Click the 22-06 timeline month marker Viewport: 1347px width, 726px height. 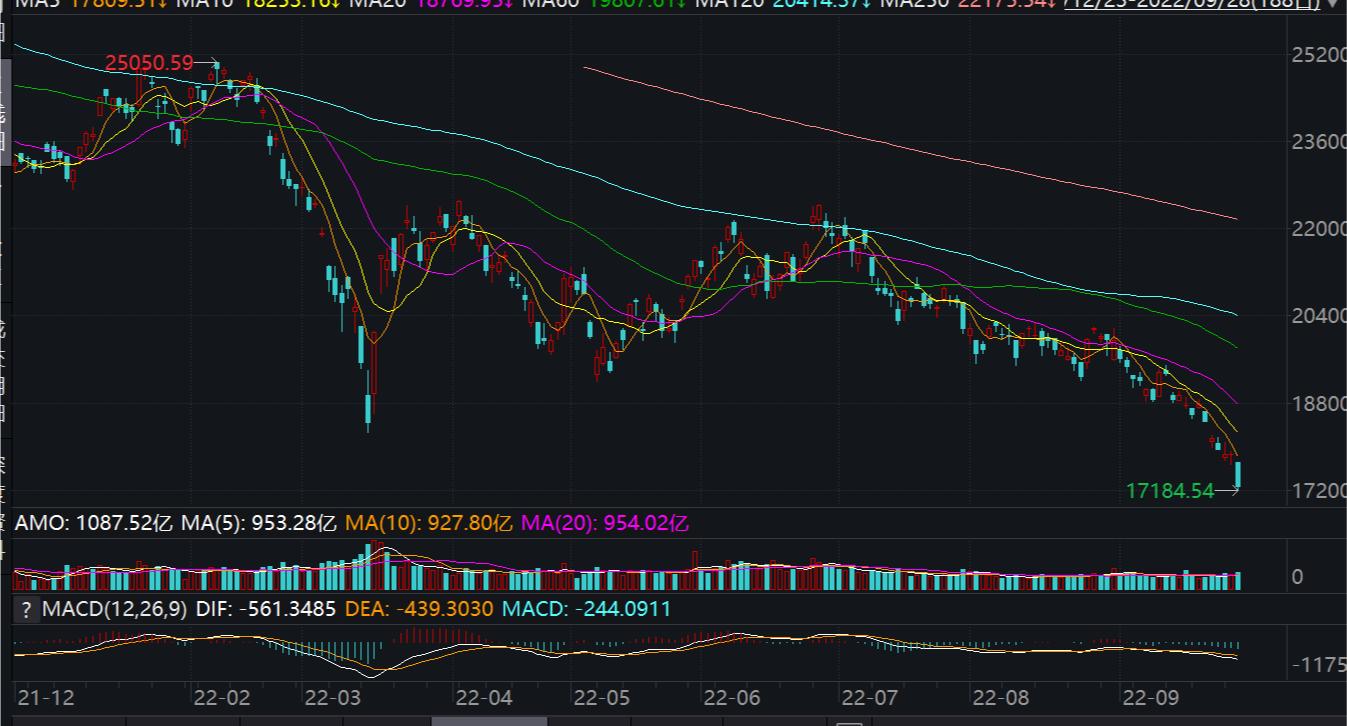point(735,697)
